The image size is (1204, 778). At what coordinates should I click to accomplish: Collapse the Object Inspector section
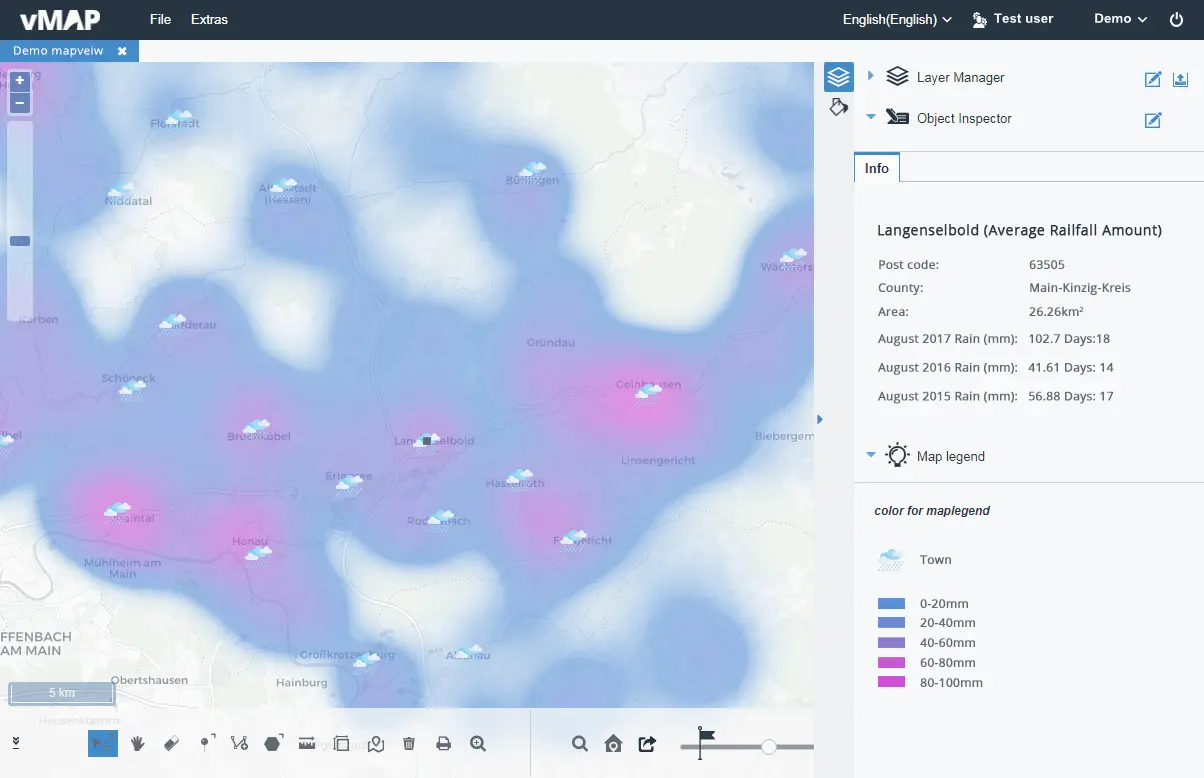[871, 117]
